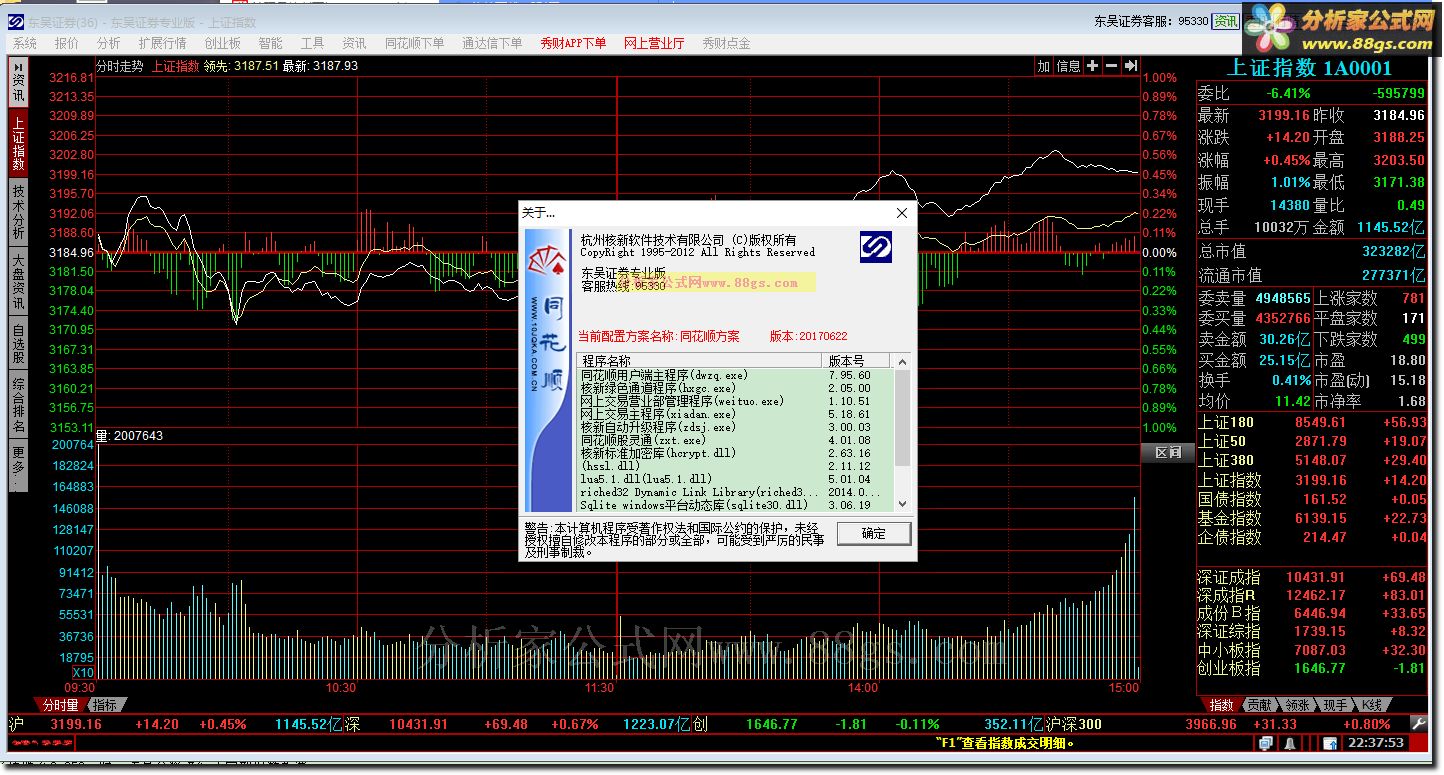Click the 加 button above the chart
This screenshot has height=775, width=1444.
[x=1044, y=66]
